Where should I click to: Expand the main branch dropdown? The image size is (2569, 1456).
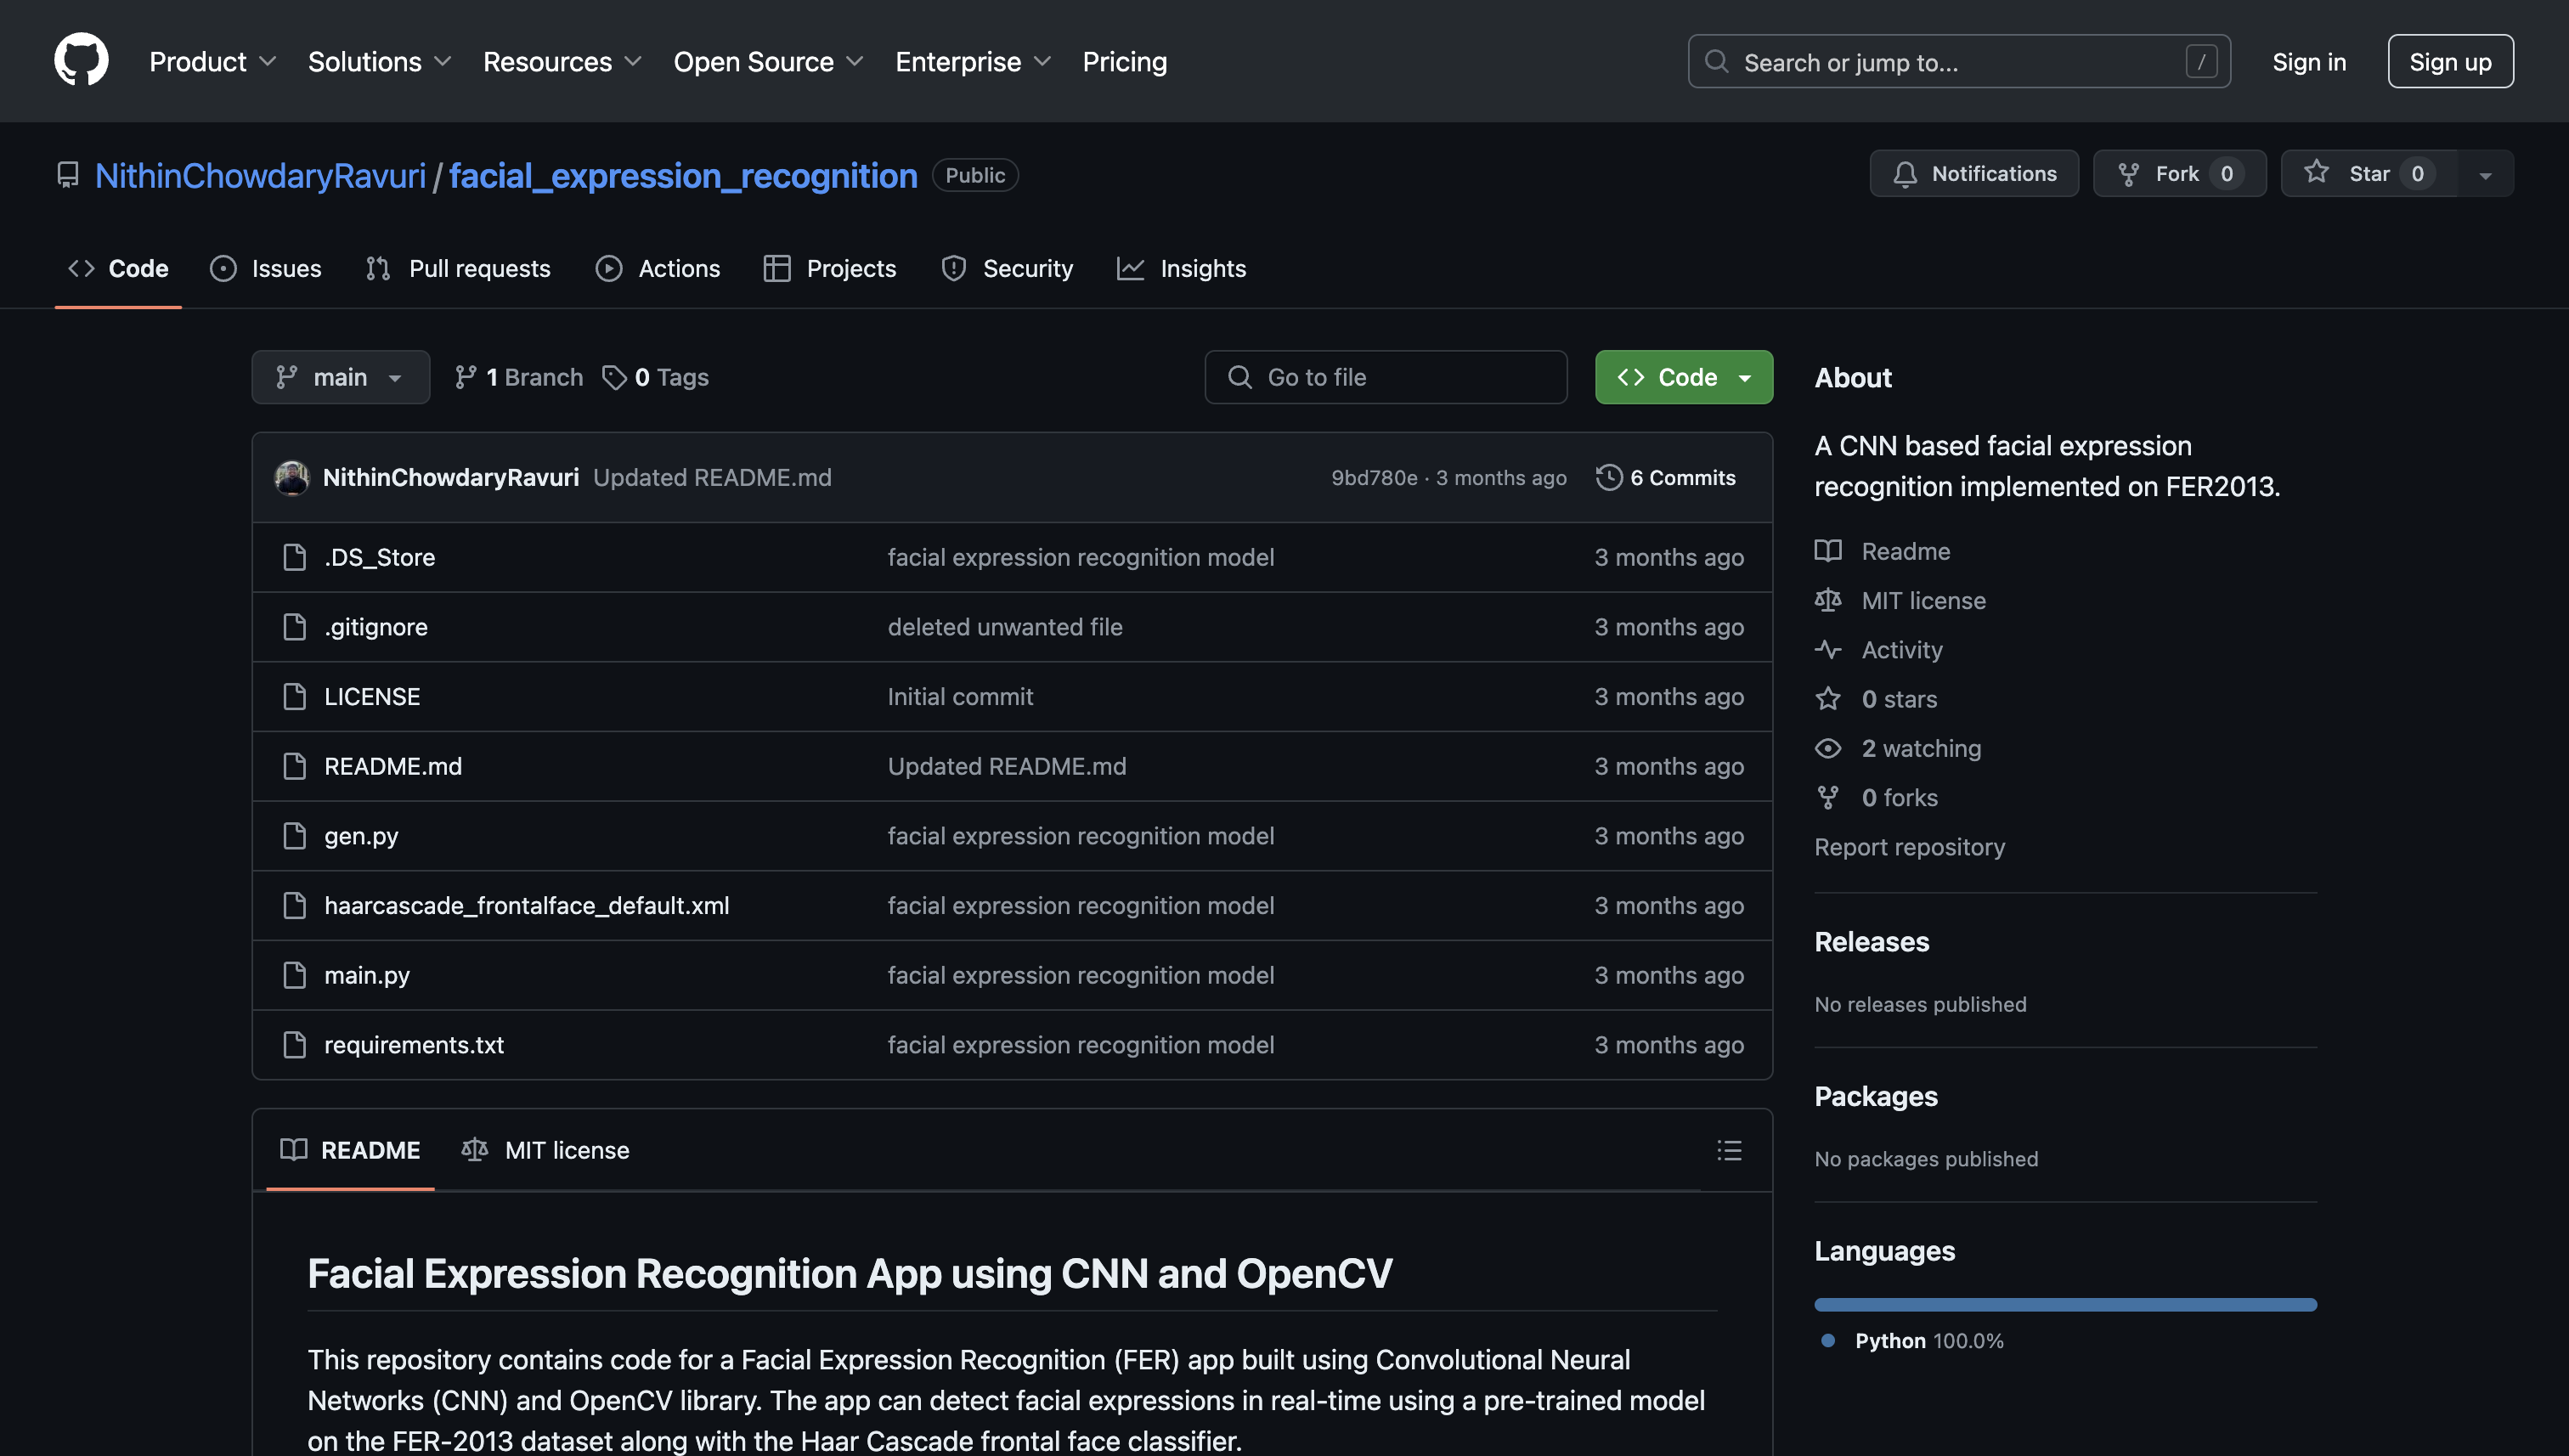pos(340,377)
